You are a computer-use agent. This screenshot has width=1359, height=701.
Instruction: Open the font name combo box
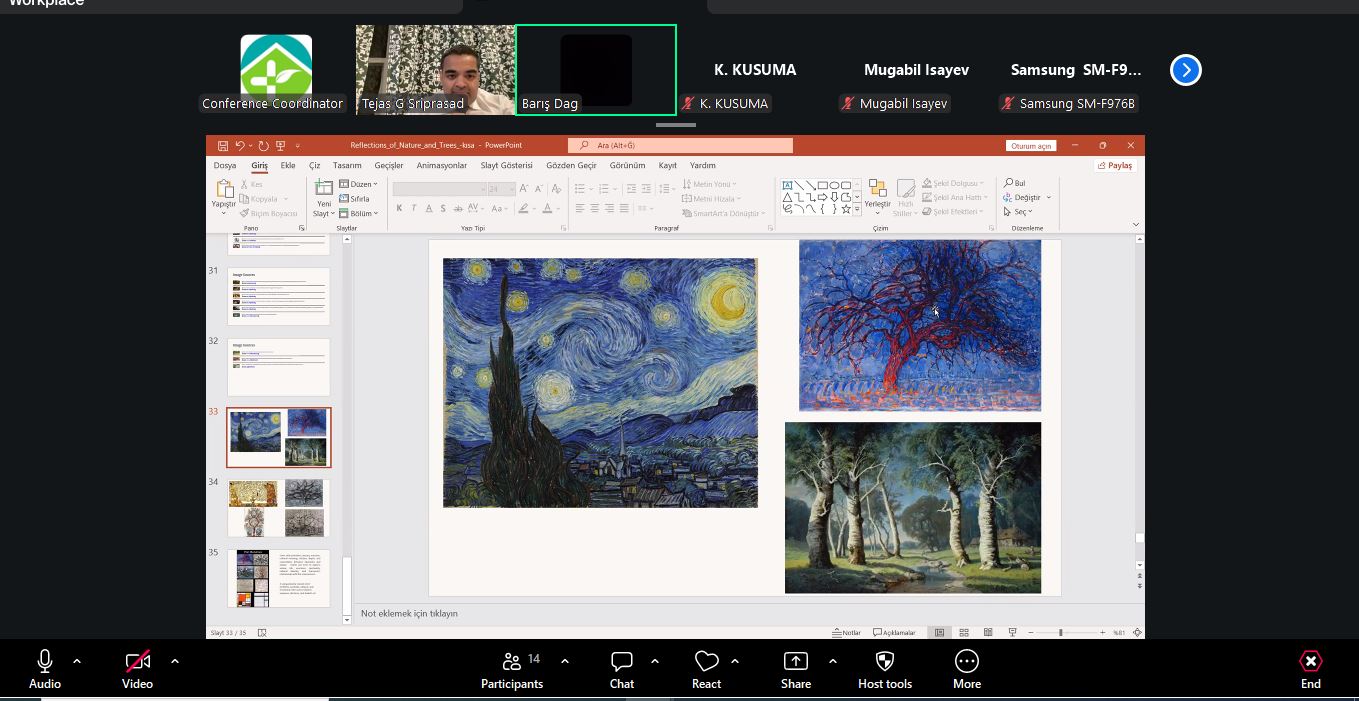(440, 189)
